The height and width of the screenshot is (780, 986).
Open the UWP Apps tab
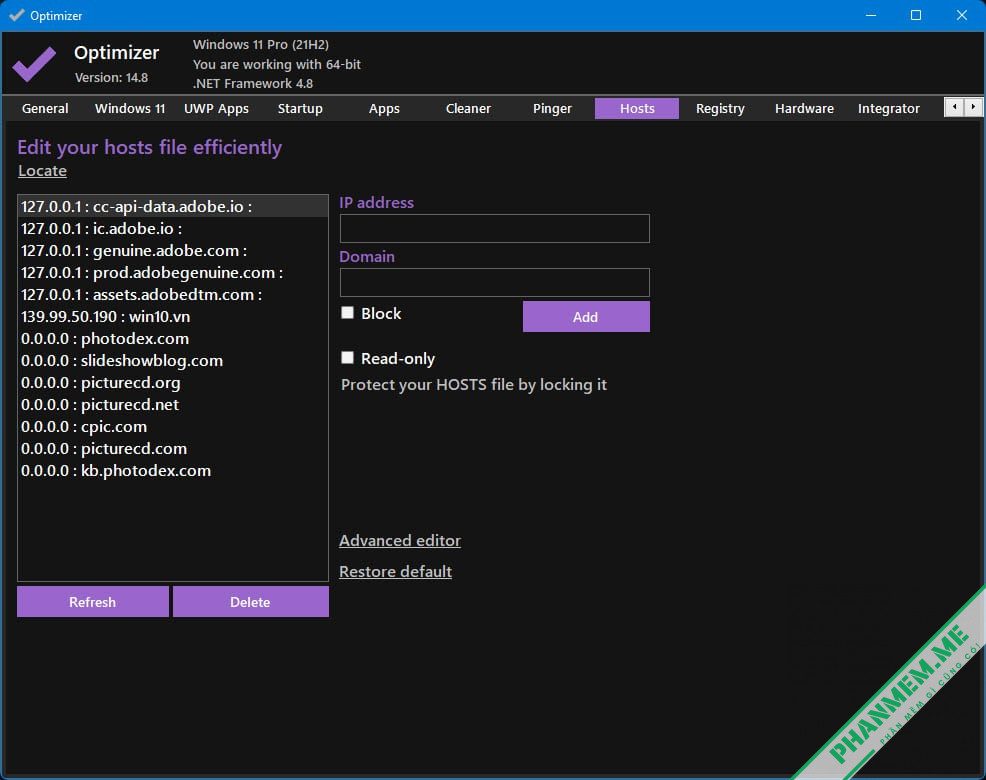(x=216, y=108)
